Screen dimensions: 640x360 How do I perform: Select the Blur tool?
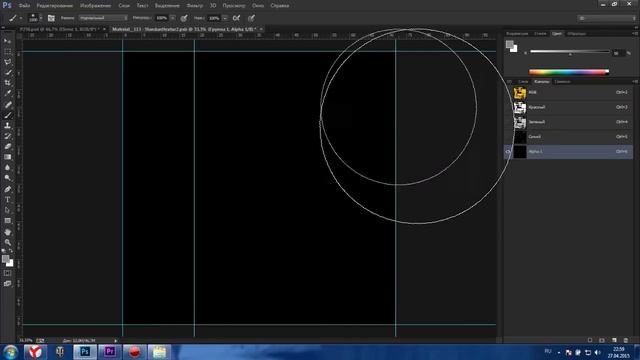click(x=7, y=168)
